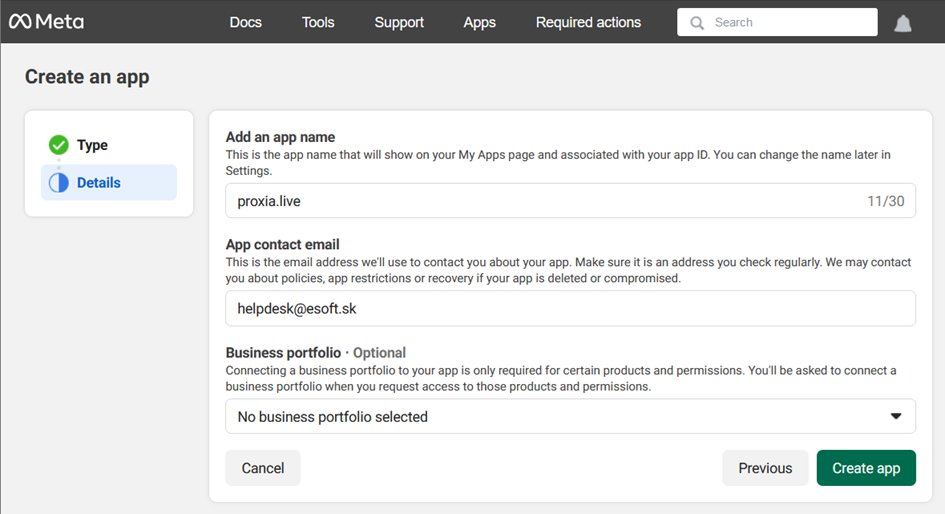This screenshot has height=514, width=945.
Task: Open the Docs menu
Action: pos(245,22)
